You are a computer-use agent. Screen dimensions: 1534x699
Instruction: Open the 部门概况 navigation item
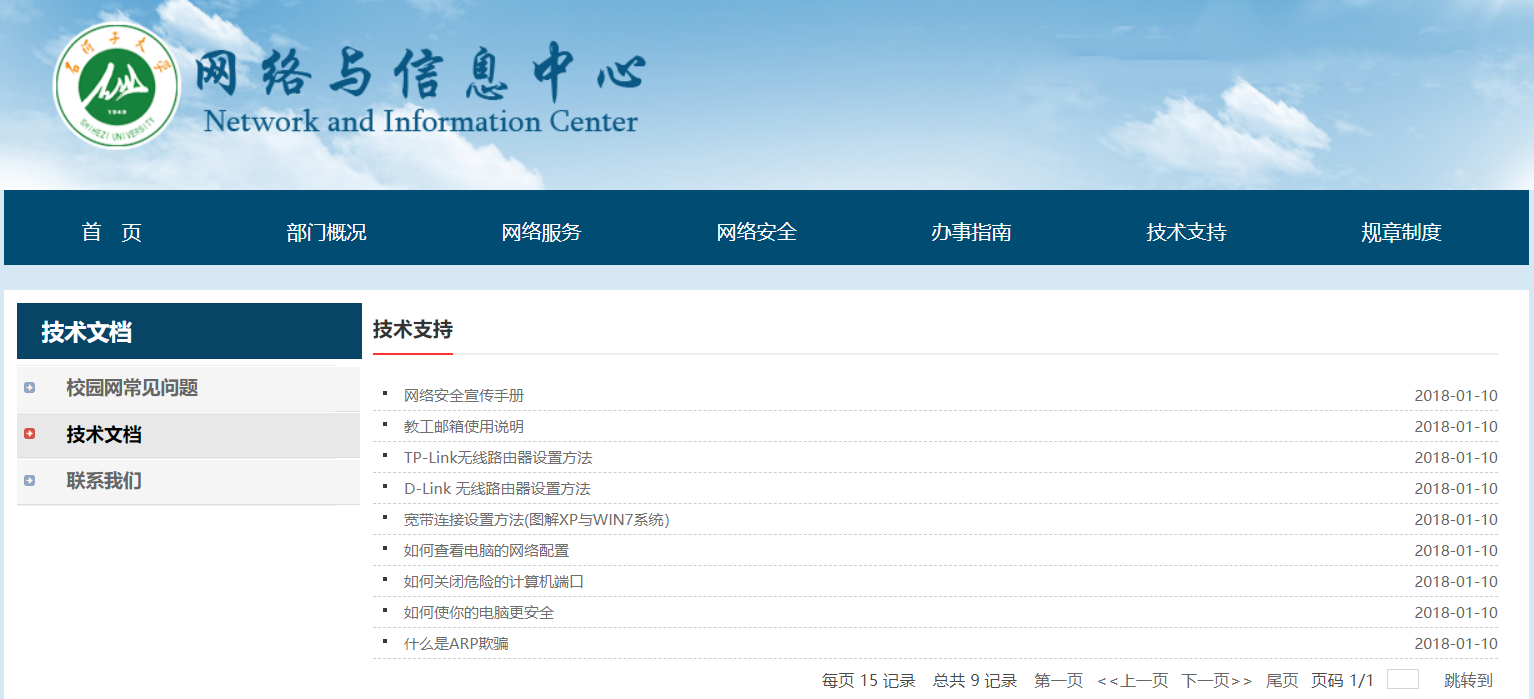(326, 232)
